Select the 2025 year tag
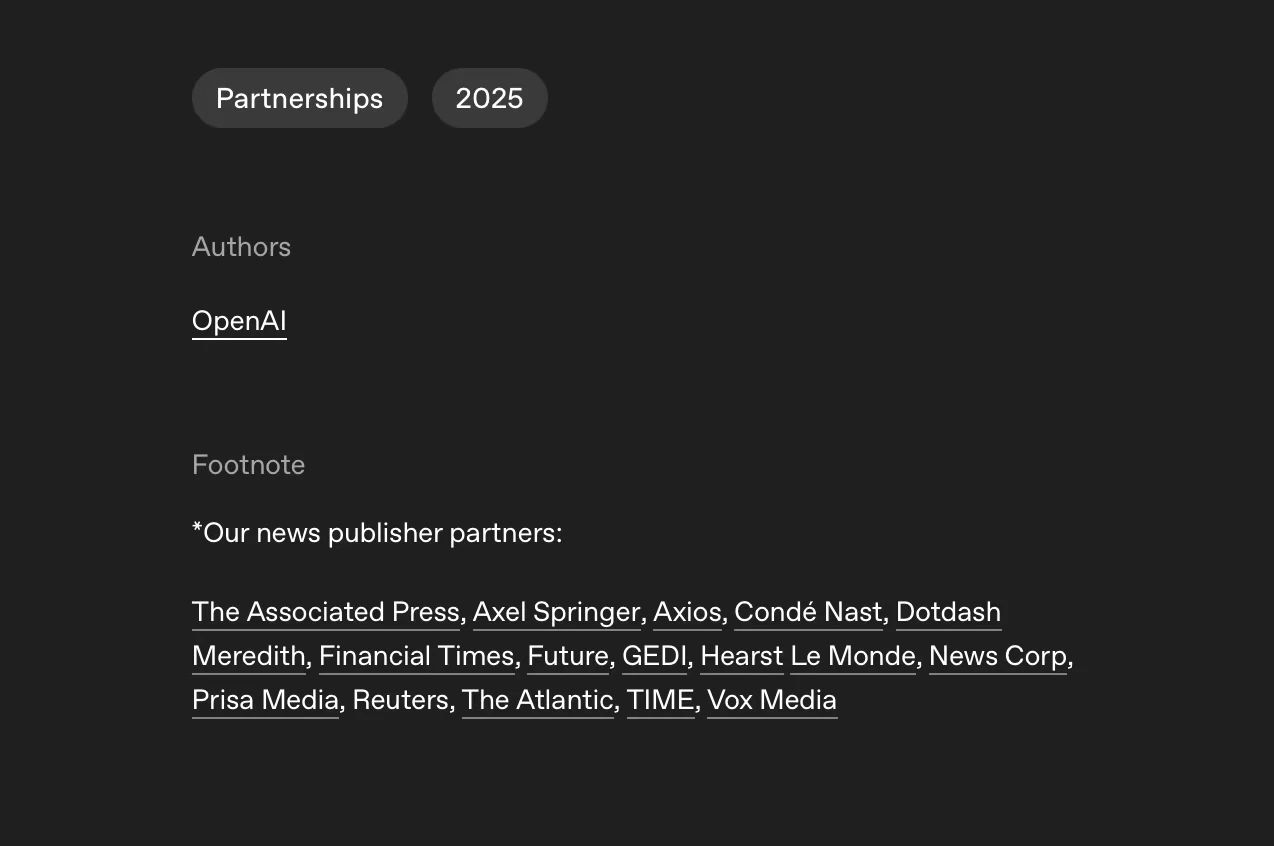Viewport: 1274px width, 846px height. [x=489, y=98]
